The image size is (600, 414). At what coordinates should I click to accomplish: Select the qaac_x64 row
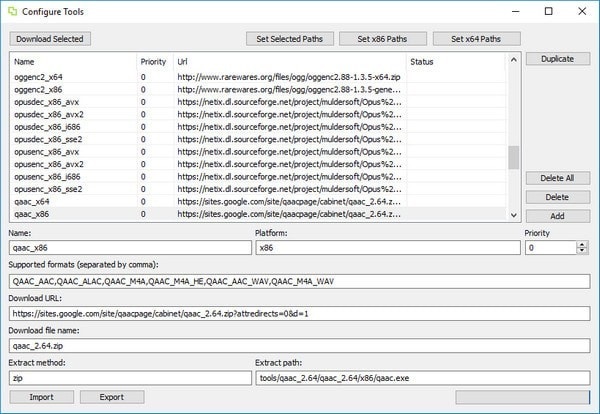258,201
